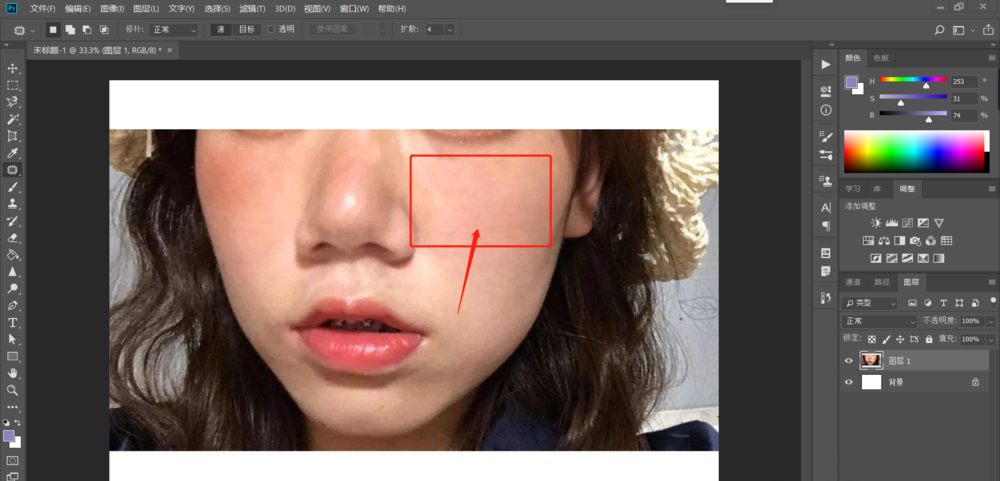Open the layer blend mode dropdown 正常
The height and width of the screenshot is (481, 1000).
[879, 321]
